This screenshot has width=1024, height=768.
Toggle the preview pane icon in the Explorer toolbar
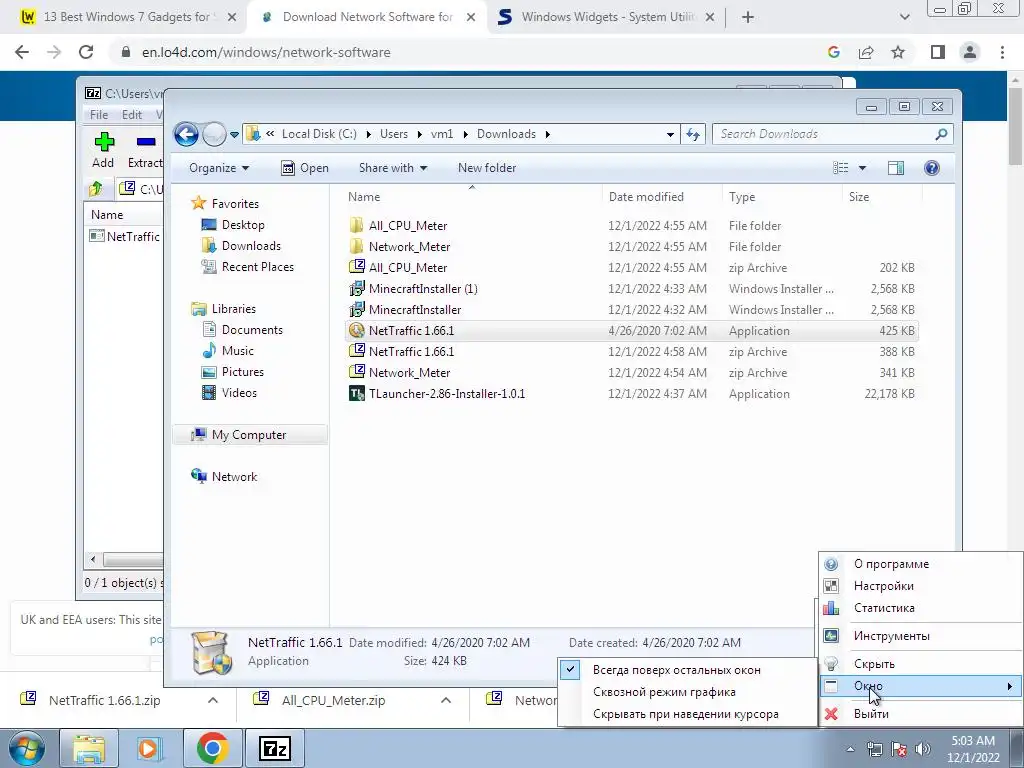896,168
